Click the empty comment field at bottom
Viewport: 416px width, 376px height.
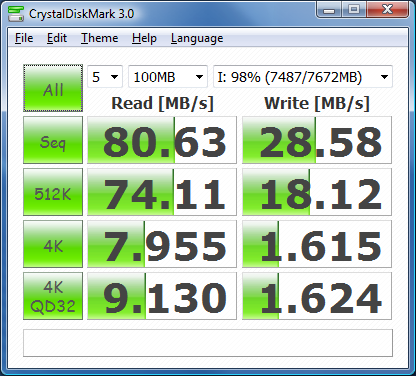[208, 343]
